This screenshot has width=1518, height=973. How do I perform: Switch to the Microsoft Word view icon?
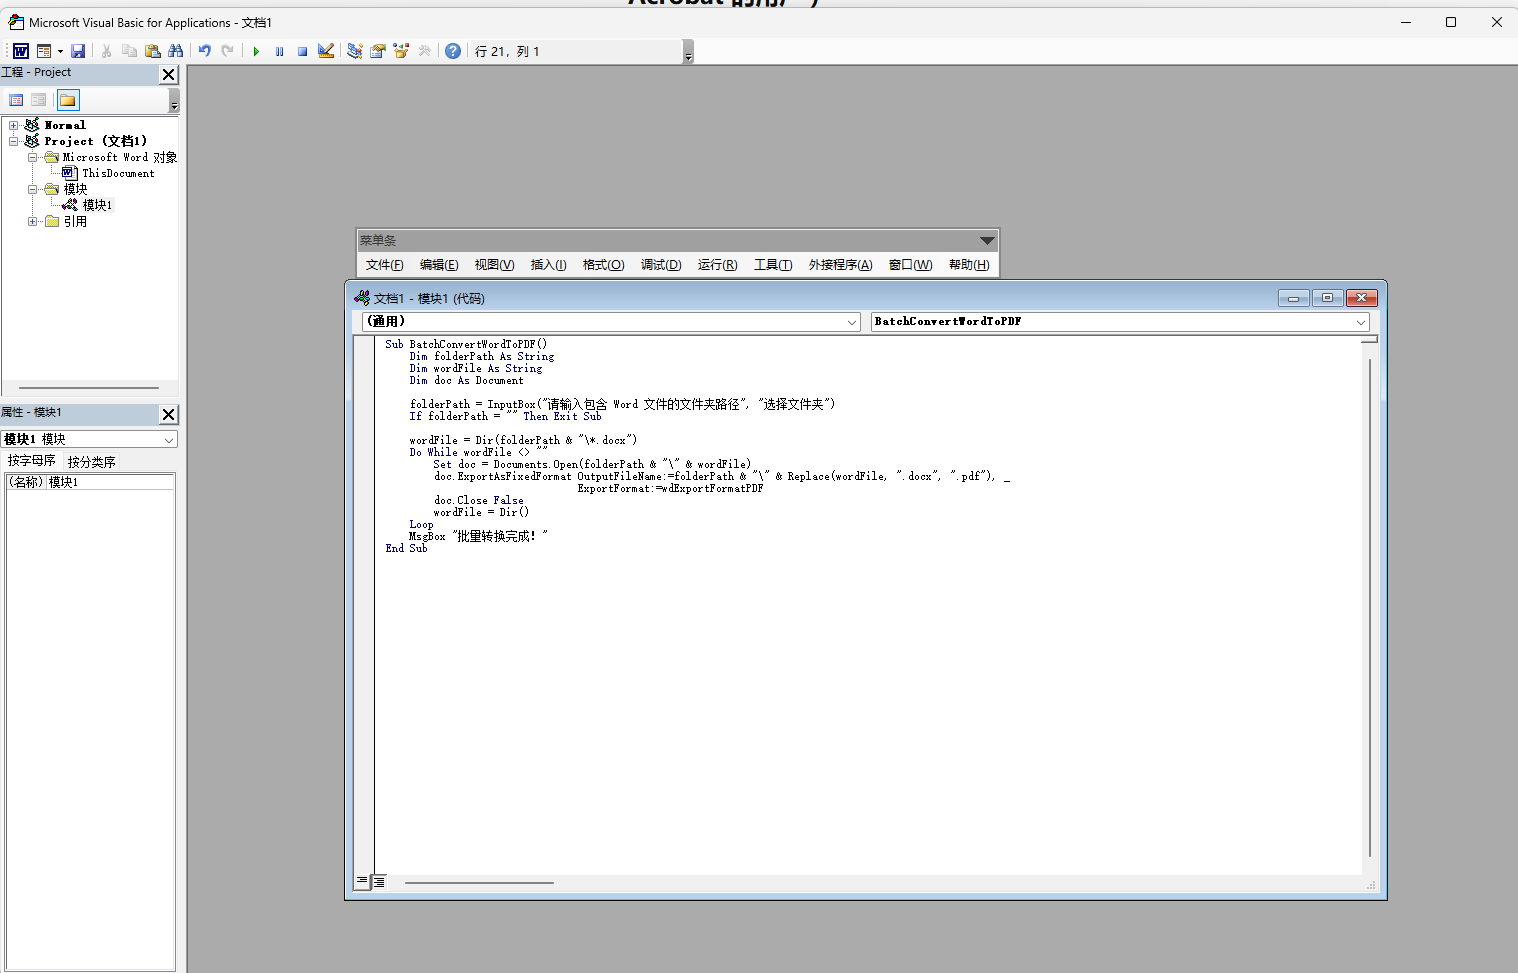(20, 51)
